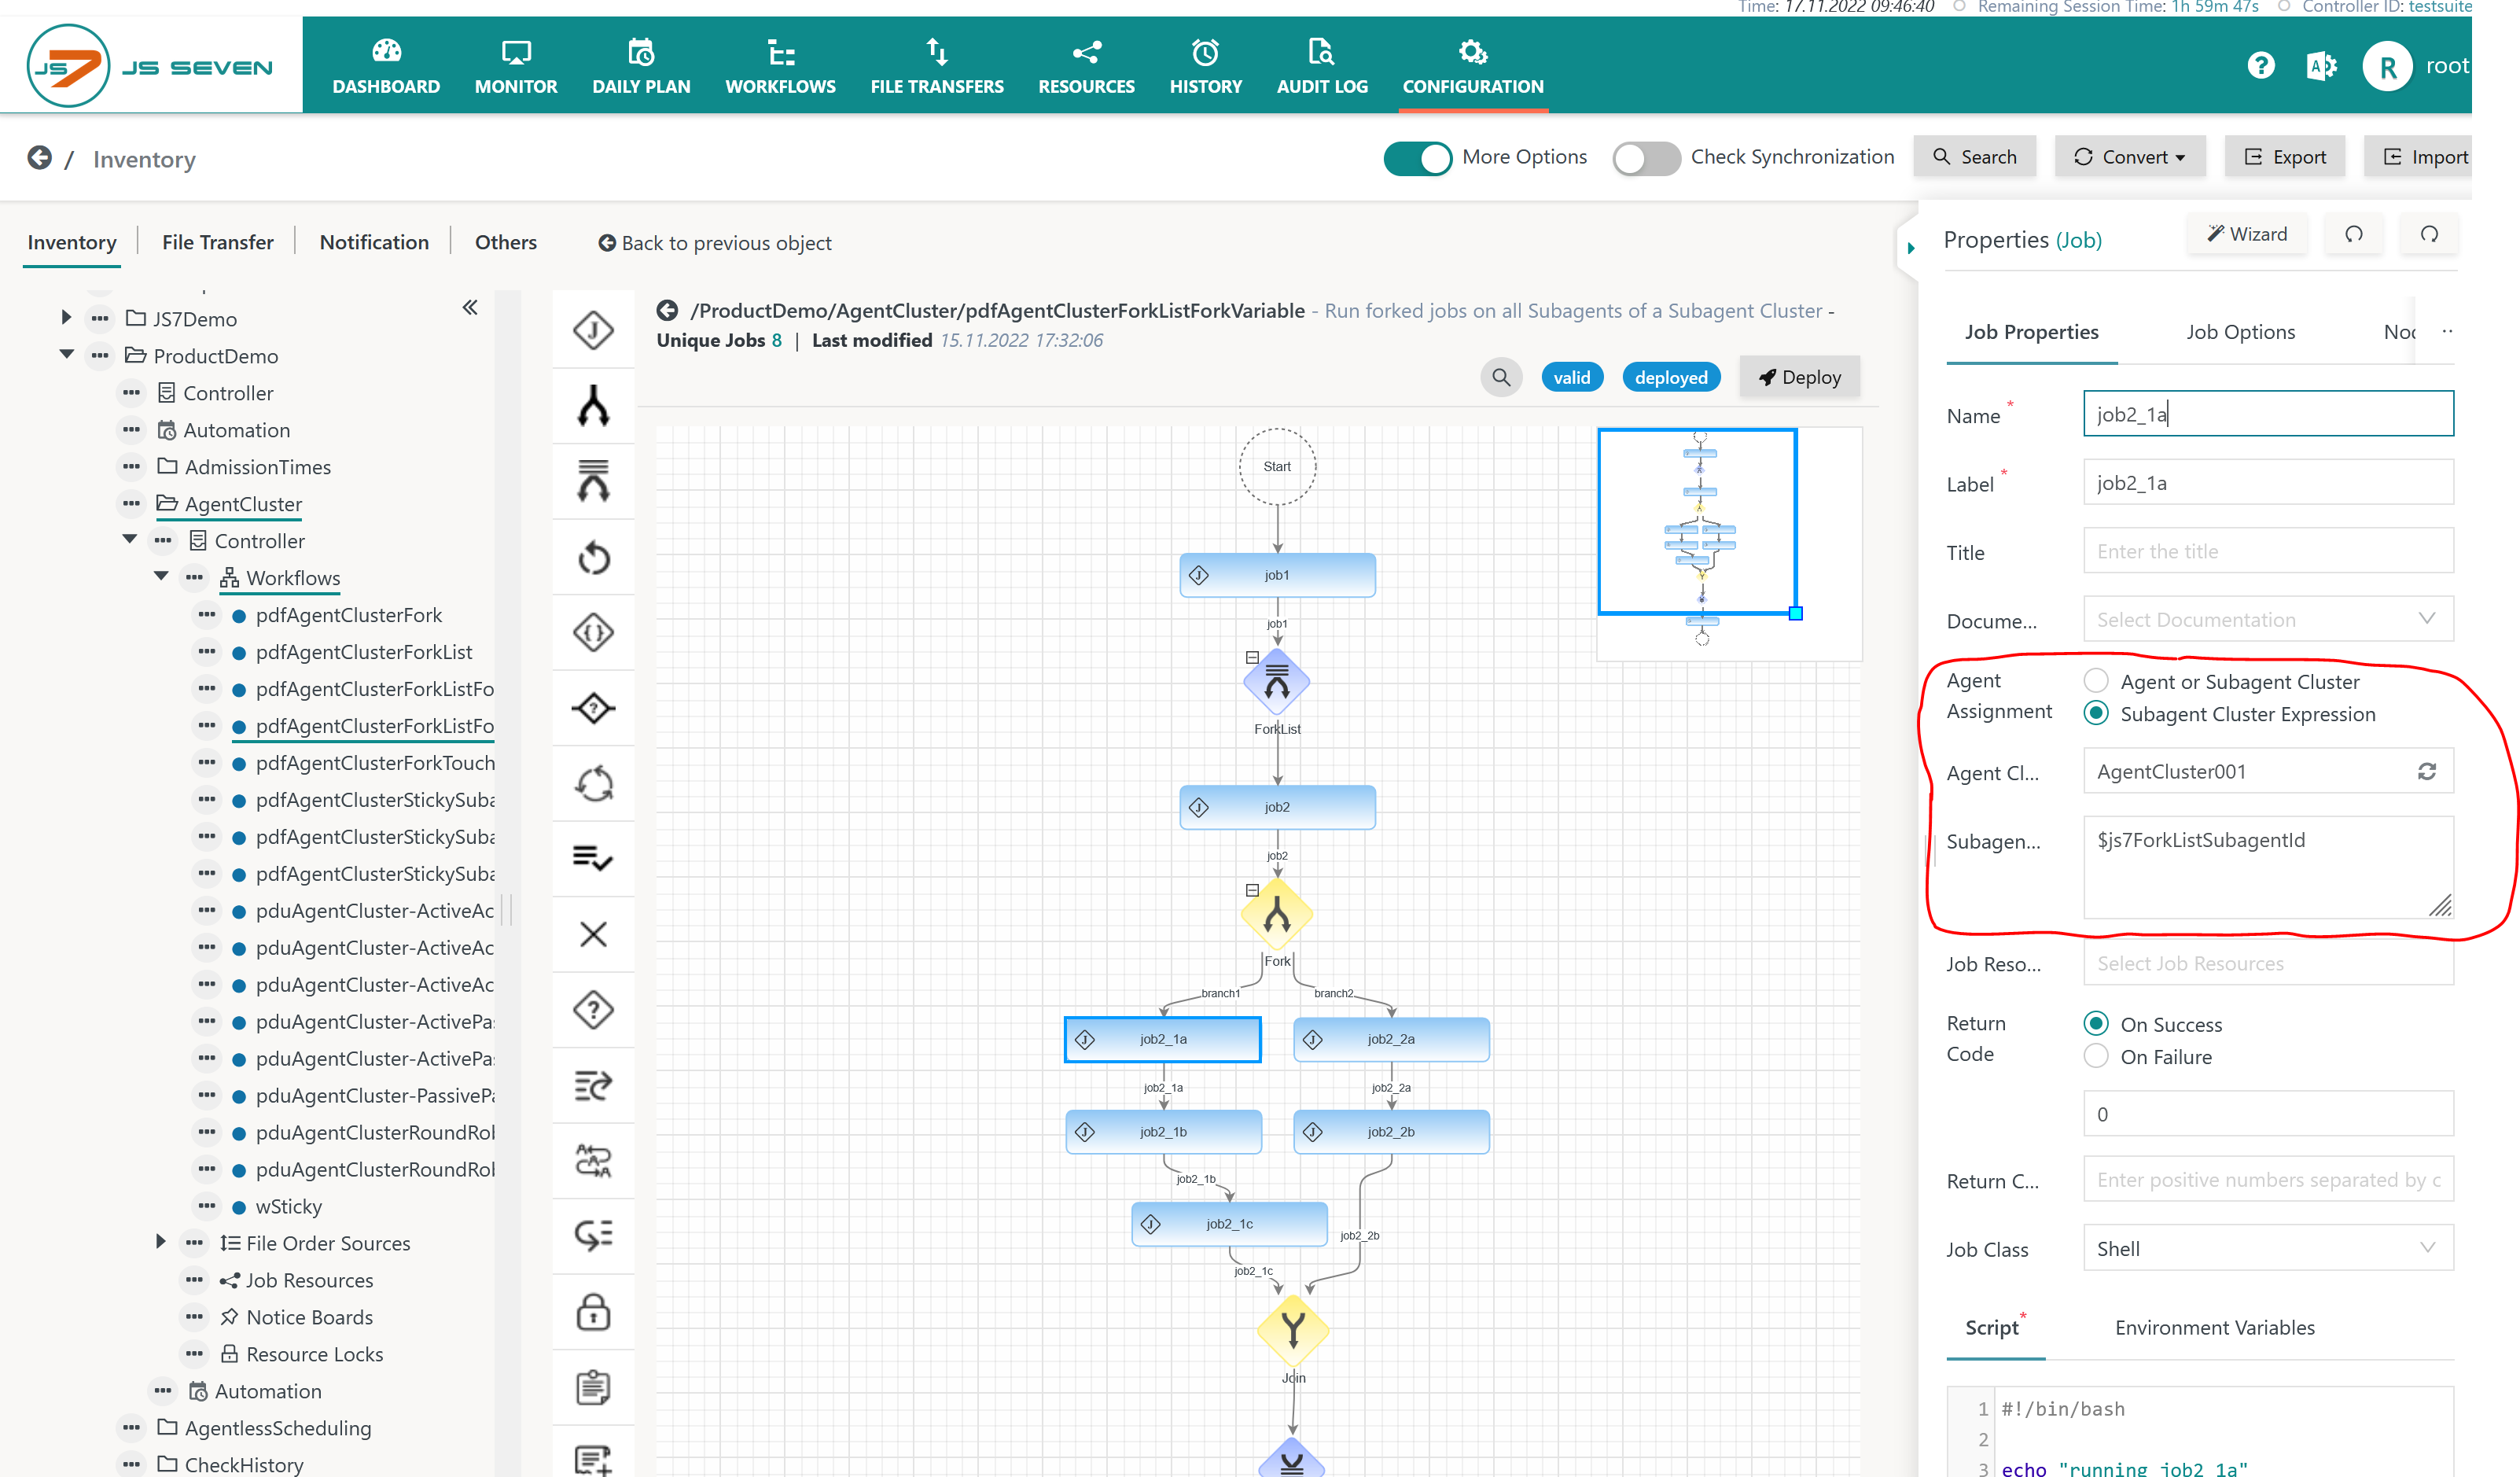The width and height of the screenshot is (2520, 1477).
Task: Open options menu for pdfAgentClusterFork
Action: [x=206, y=614]
